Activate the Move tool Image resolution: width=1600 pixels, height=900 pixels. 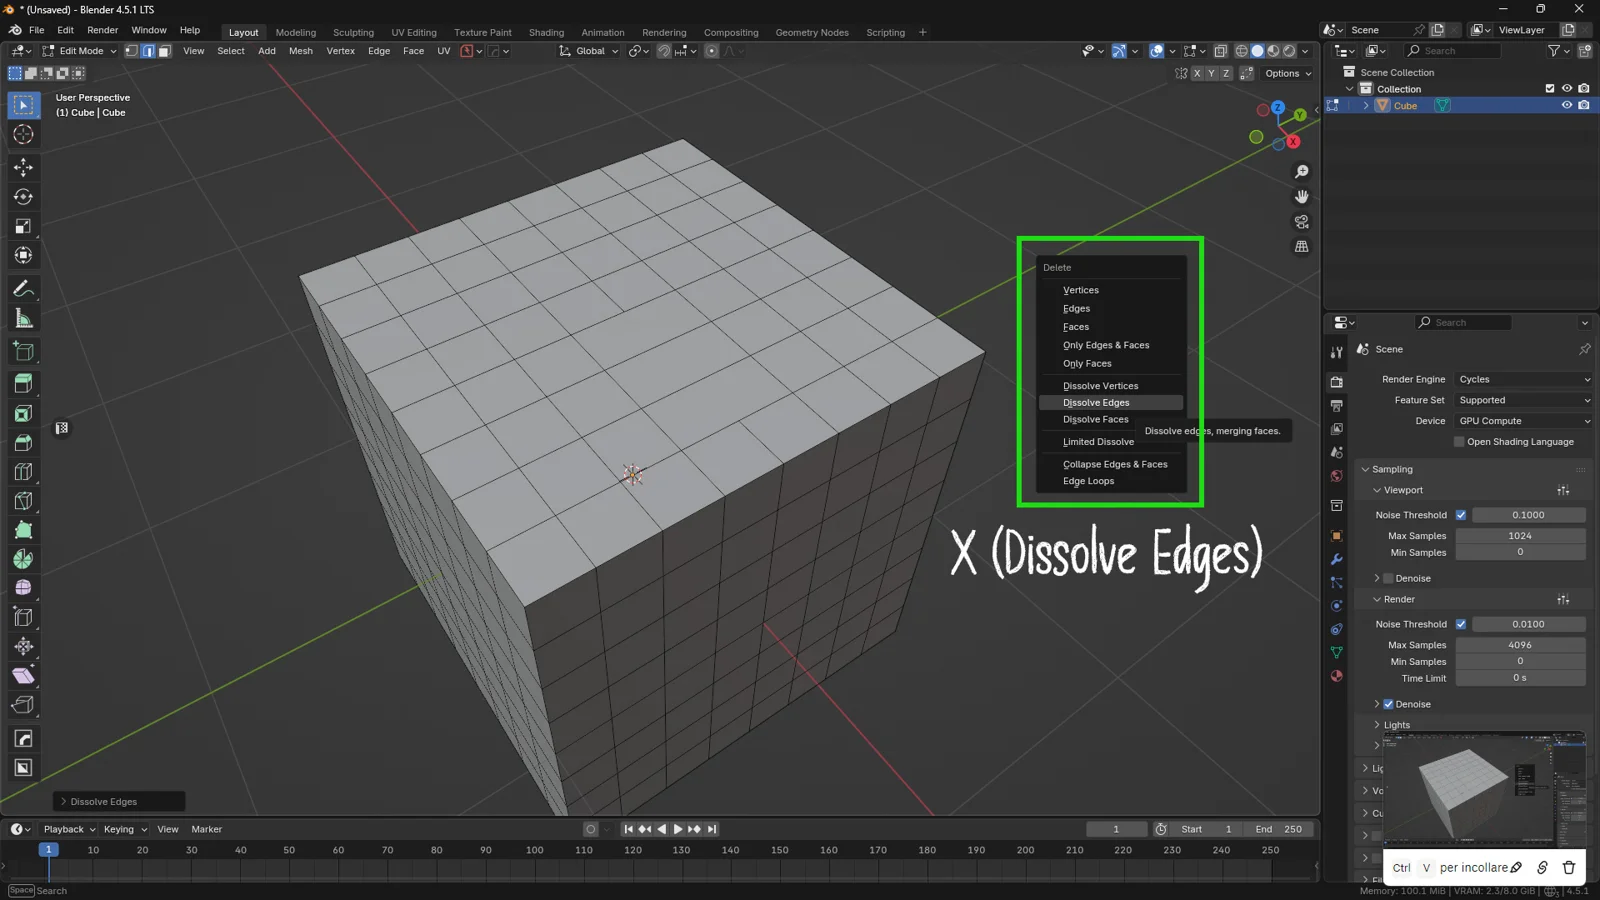click(x=23, y=167)
